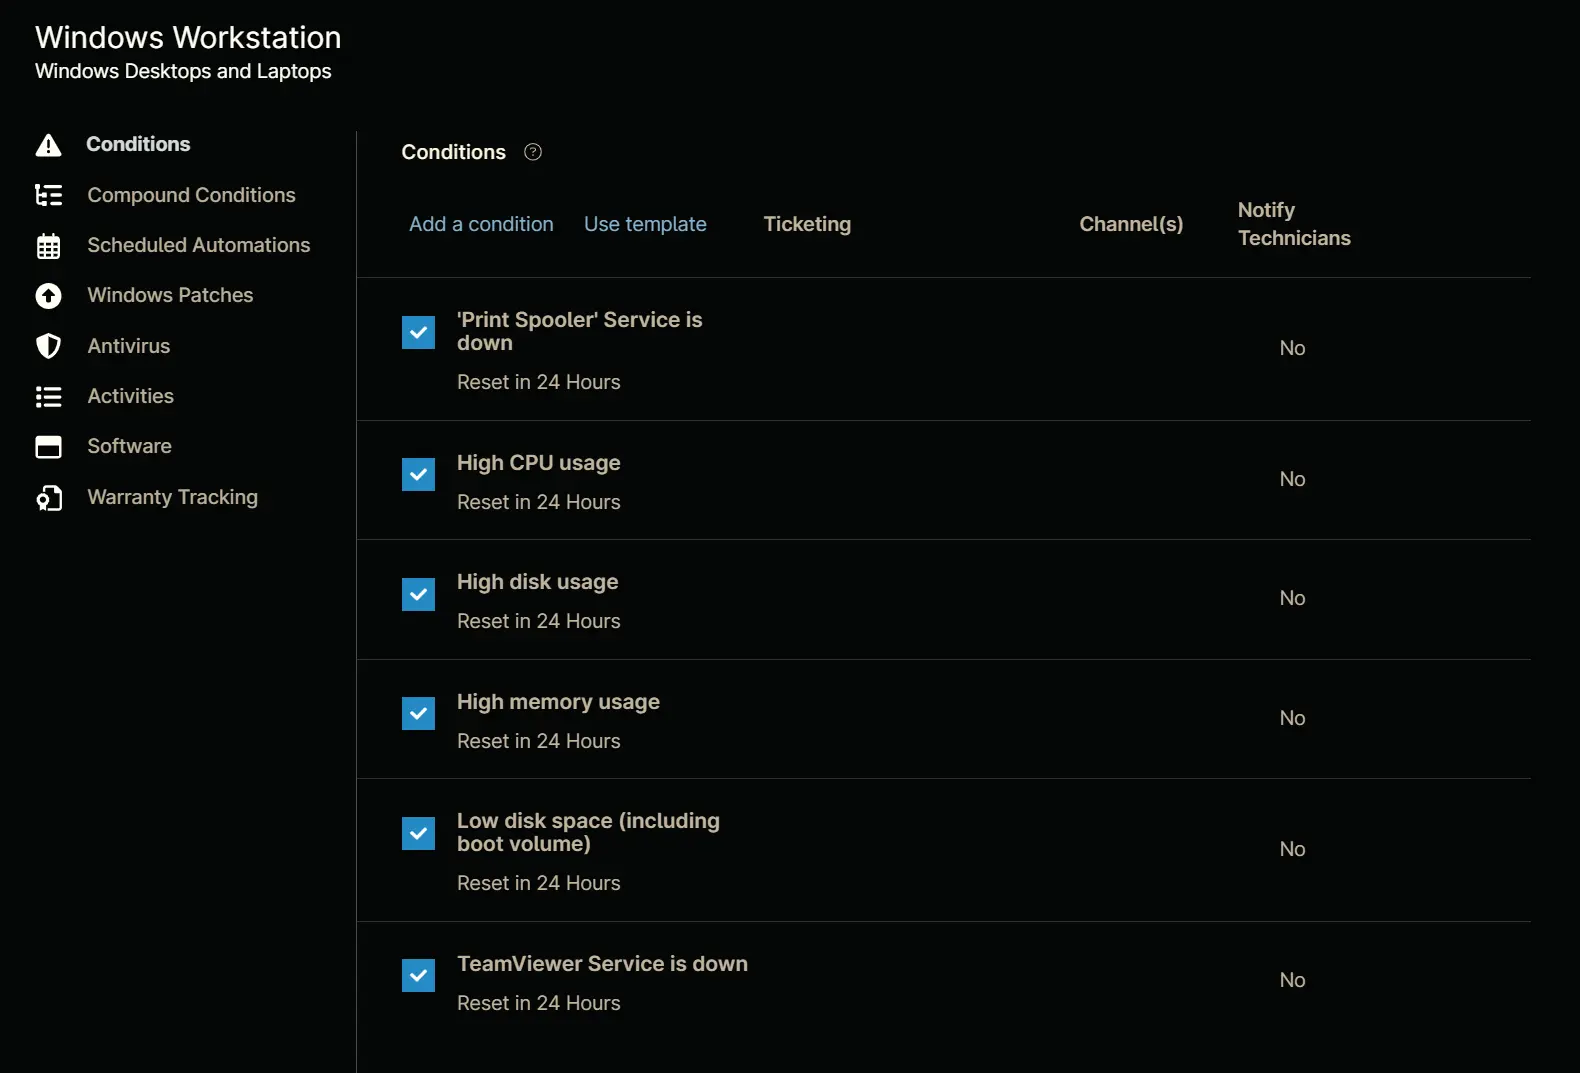Open the High CPU usage condition
This screenshot has width=1580, height=1073.
[x=539, y=463]
